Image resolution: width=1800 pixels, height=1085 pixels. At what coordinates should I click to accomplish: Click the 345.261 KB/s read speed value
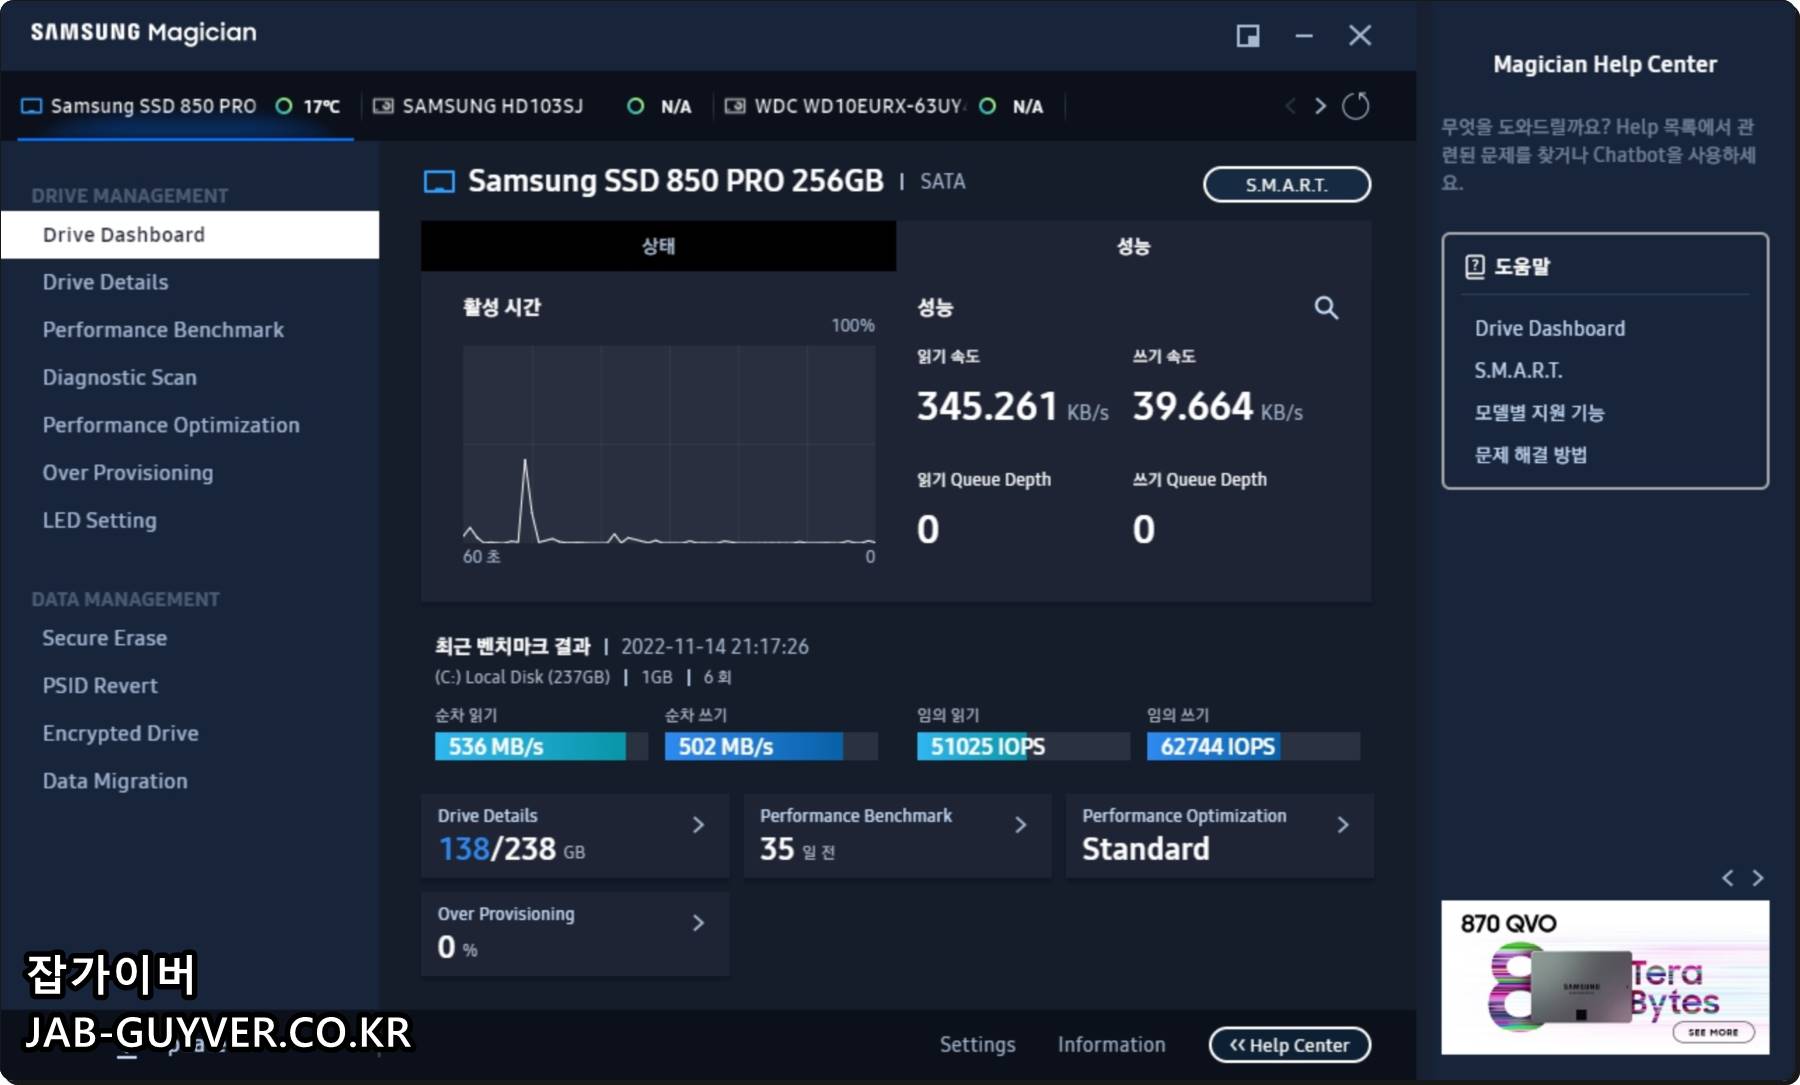point(1013,407)
